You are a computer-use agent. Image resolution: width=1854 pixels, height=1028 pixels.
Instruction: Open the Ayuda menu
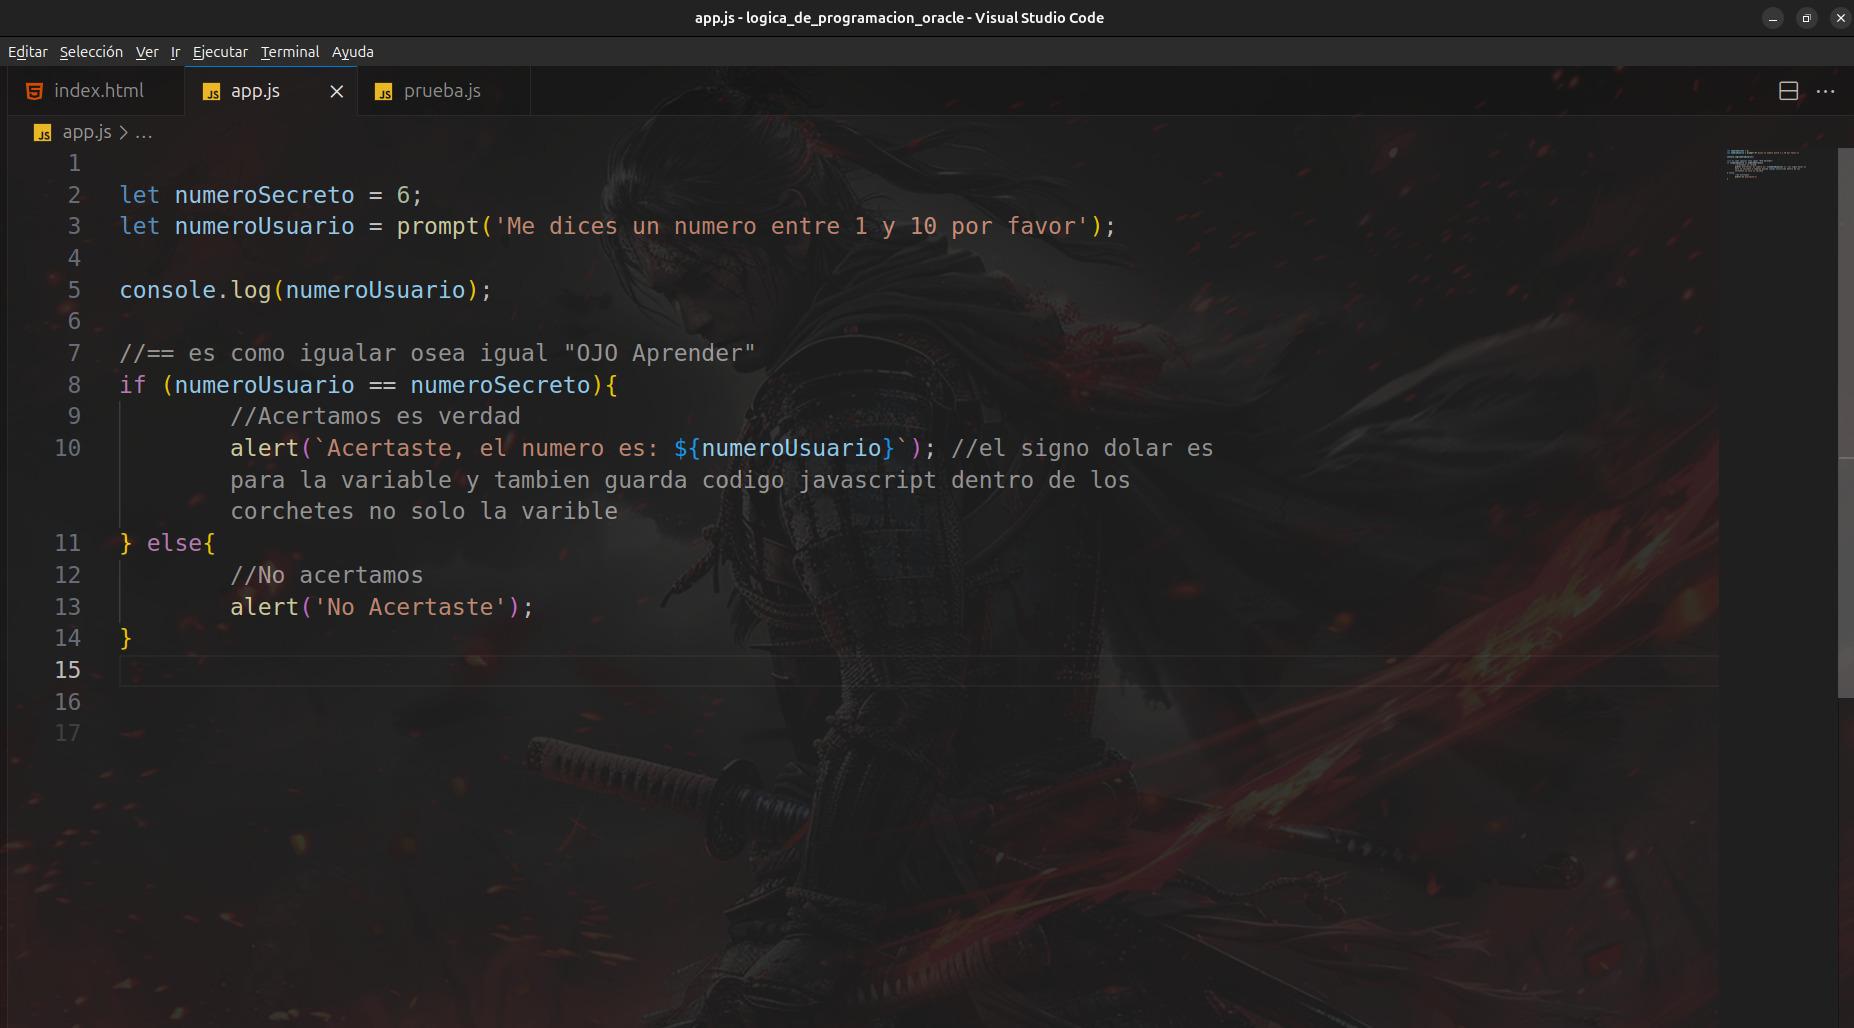[353, 52]
